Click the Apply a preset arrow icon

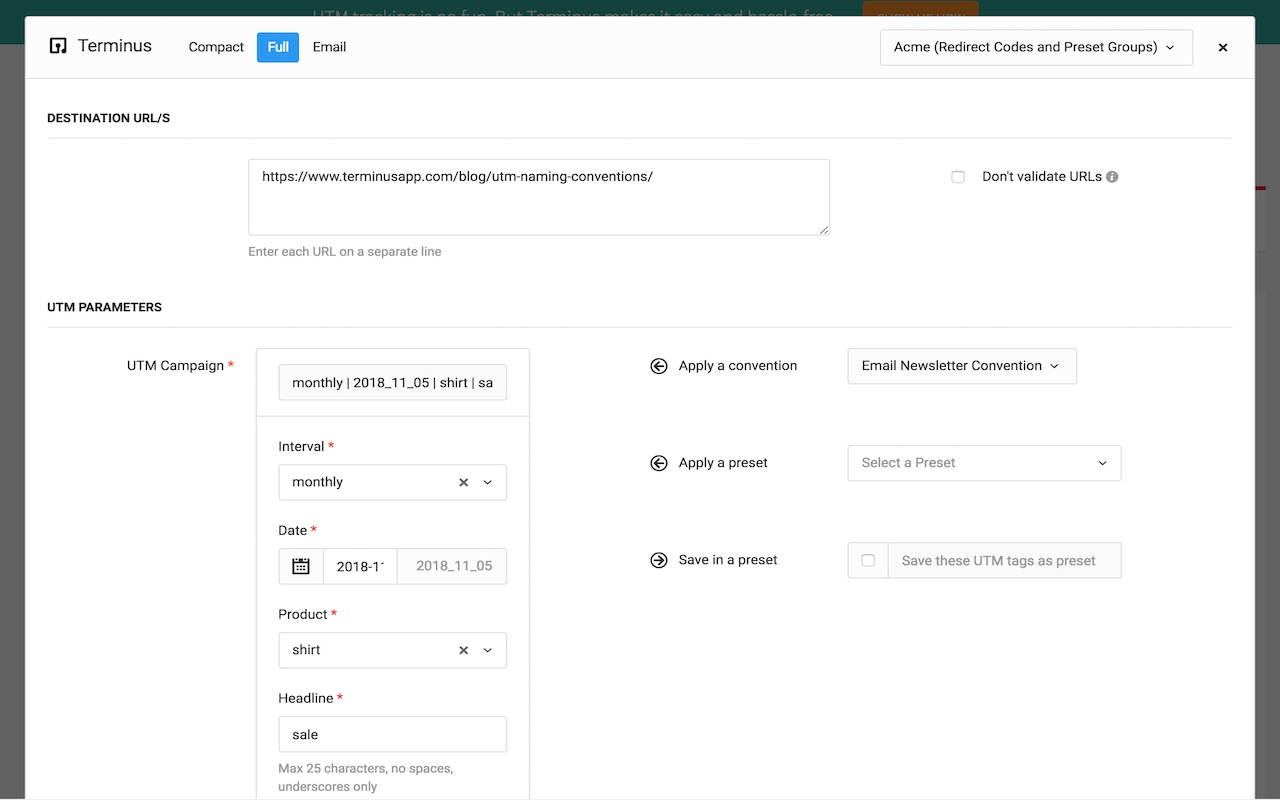point(658,463)
